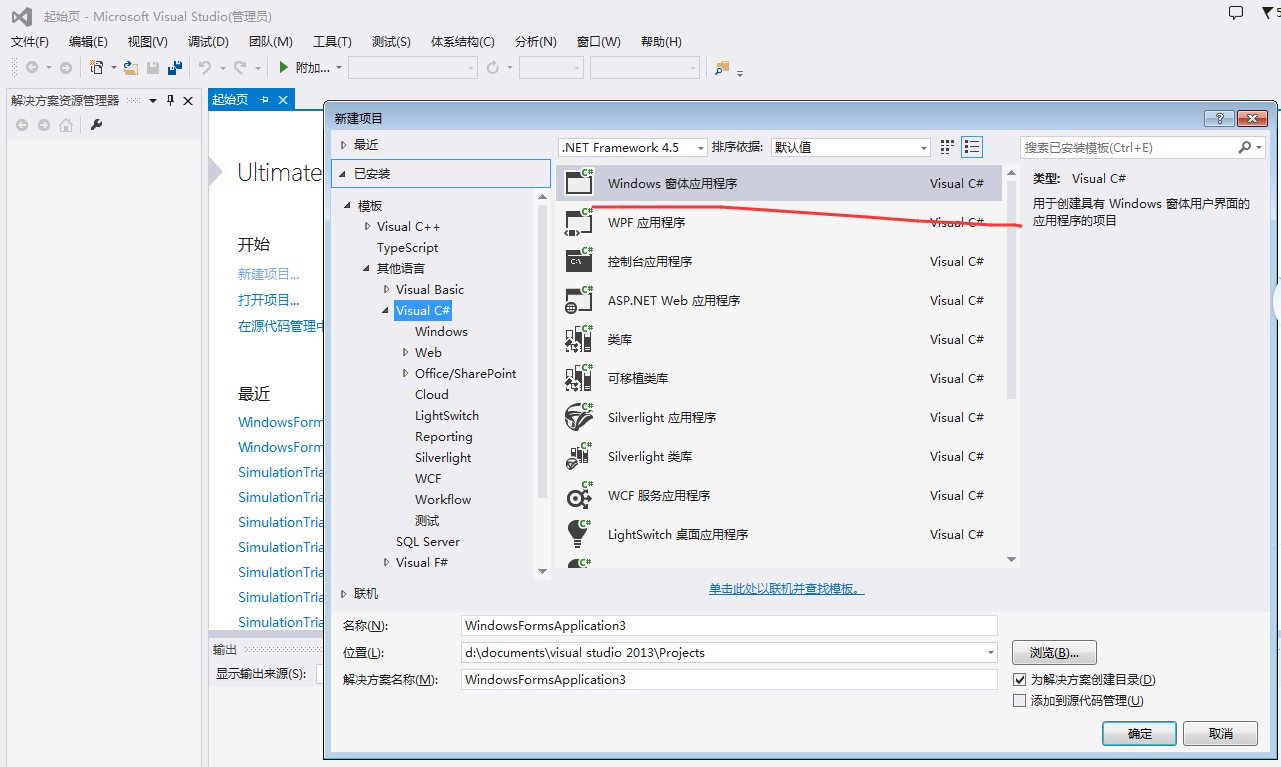This screenshot has height=767, width=1281.
Task: Select the Windows 窗体应用程序 template icon
Action: click(x=578, y=182)
